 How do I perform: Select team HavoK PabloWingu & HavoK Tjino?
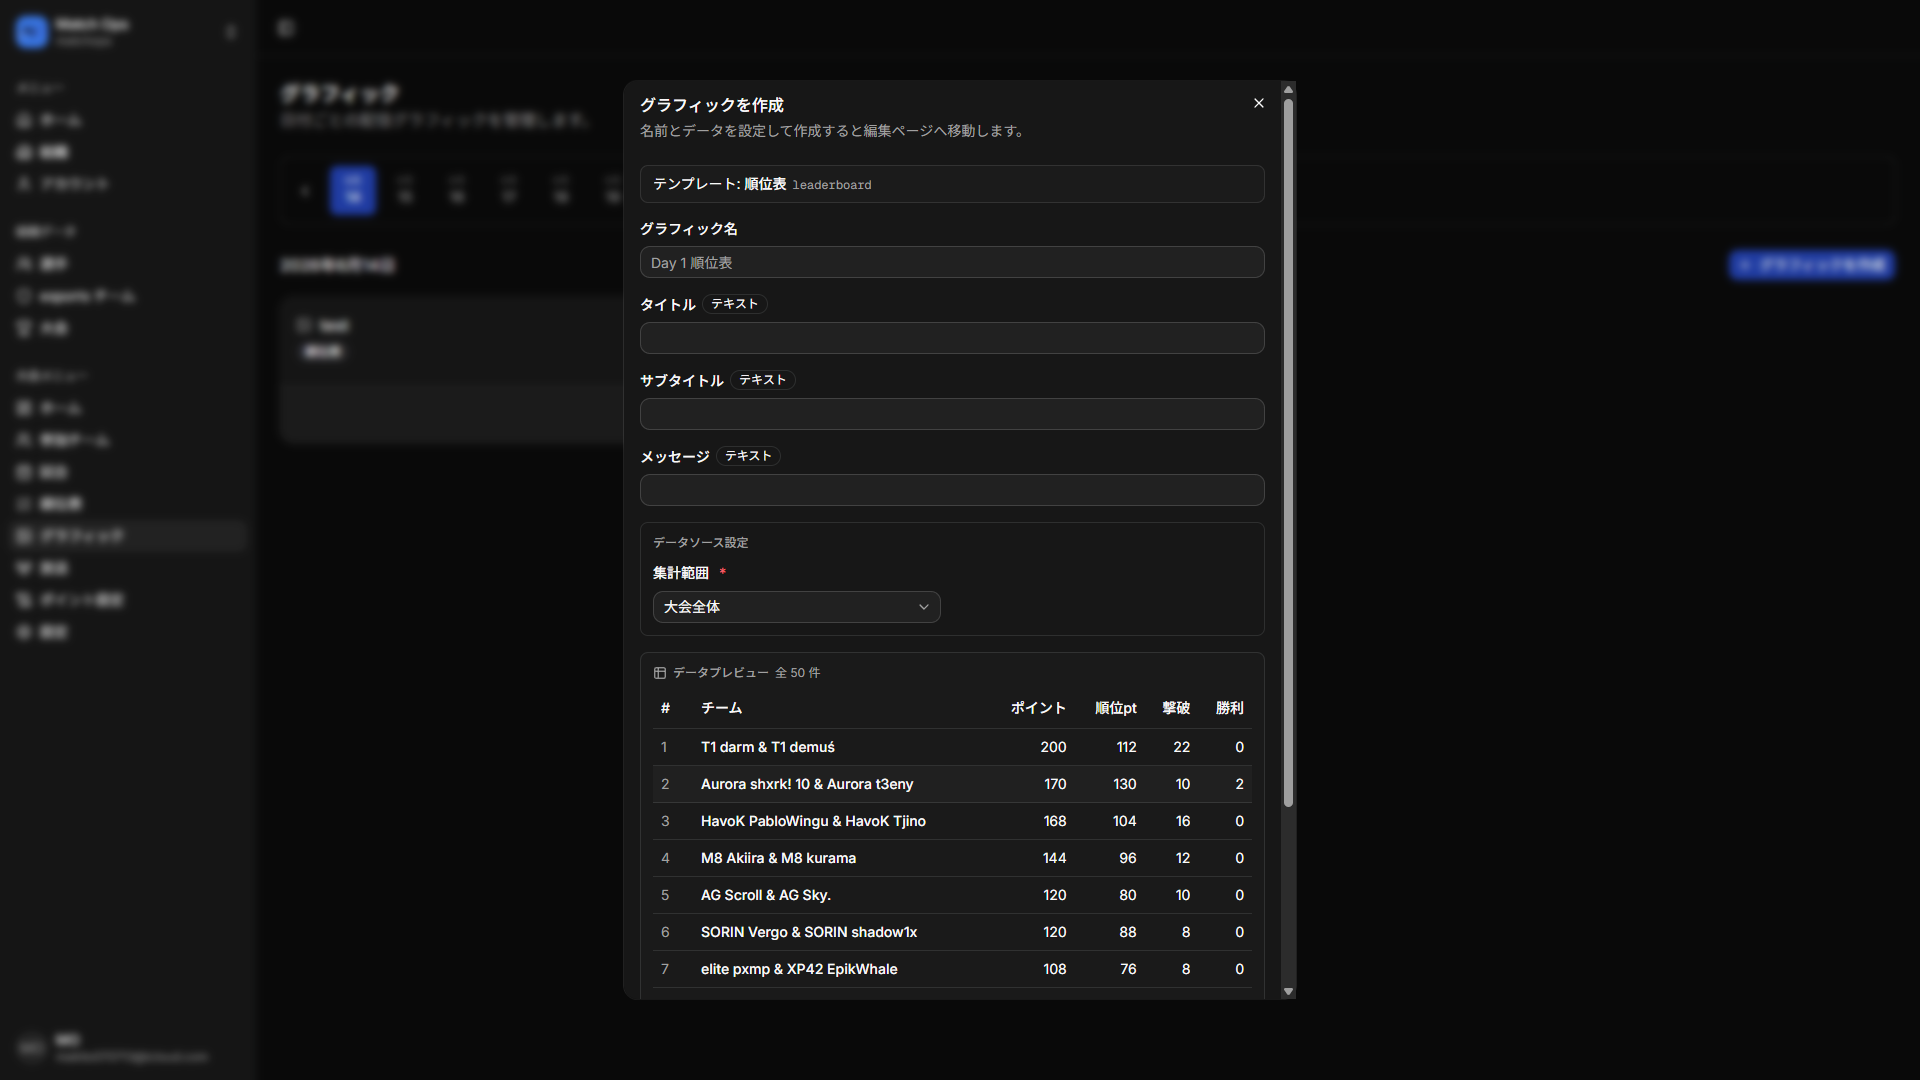click(813, 821)
